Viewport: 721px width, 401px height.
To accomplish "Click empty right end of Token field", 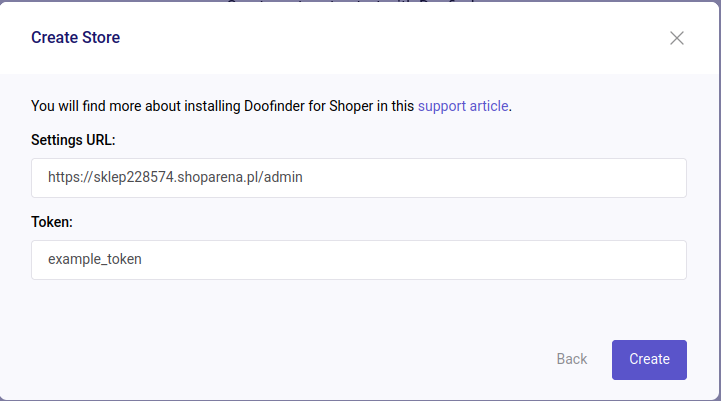I will coord(600,260).
